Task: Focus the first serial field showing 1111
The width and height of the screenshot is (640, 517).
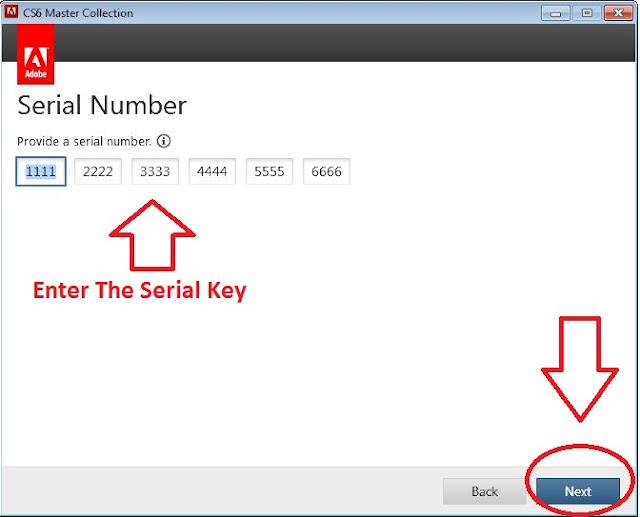Action: (41, 171)
